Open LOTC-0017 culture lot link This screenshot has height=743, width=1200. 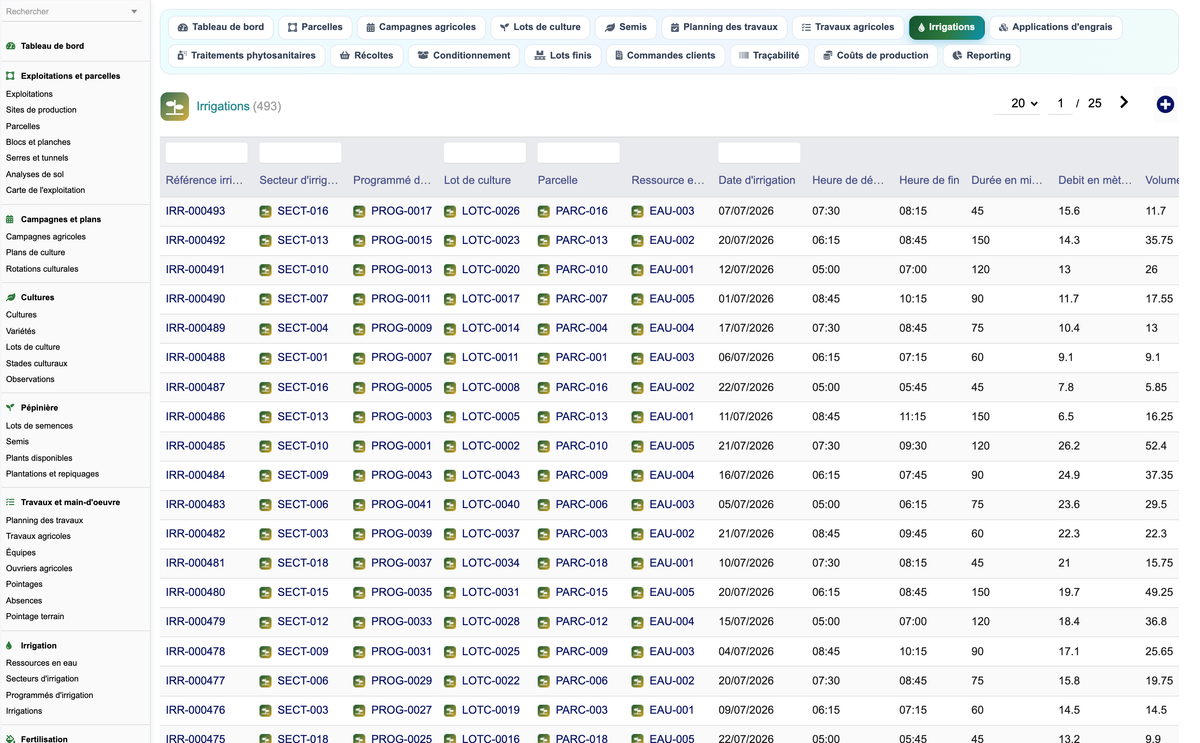click(490, 299)
